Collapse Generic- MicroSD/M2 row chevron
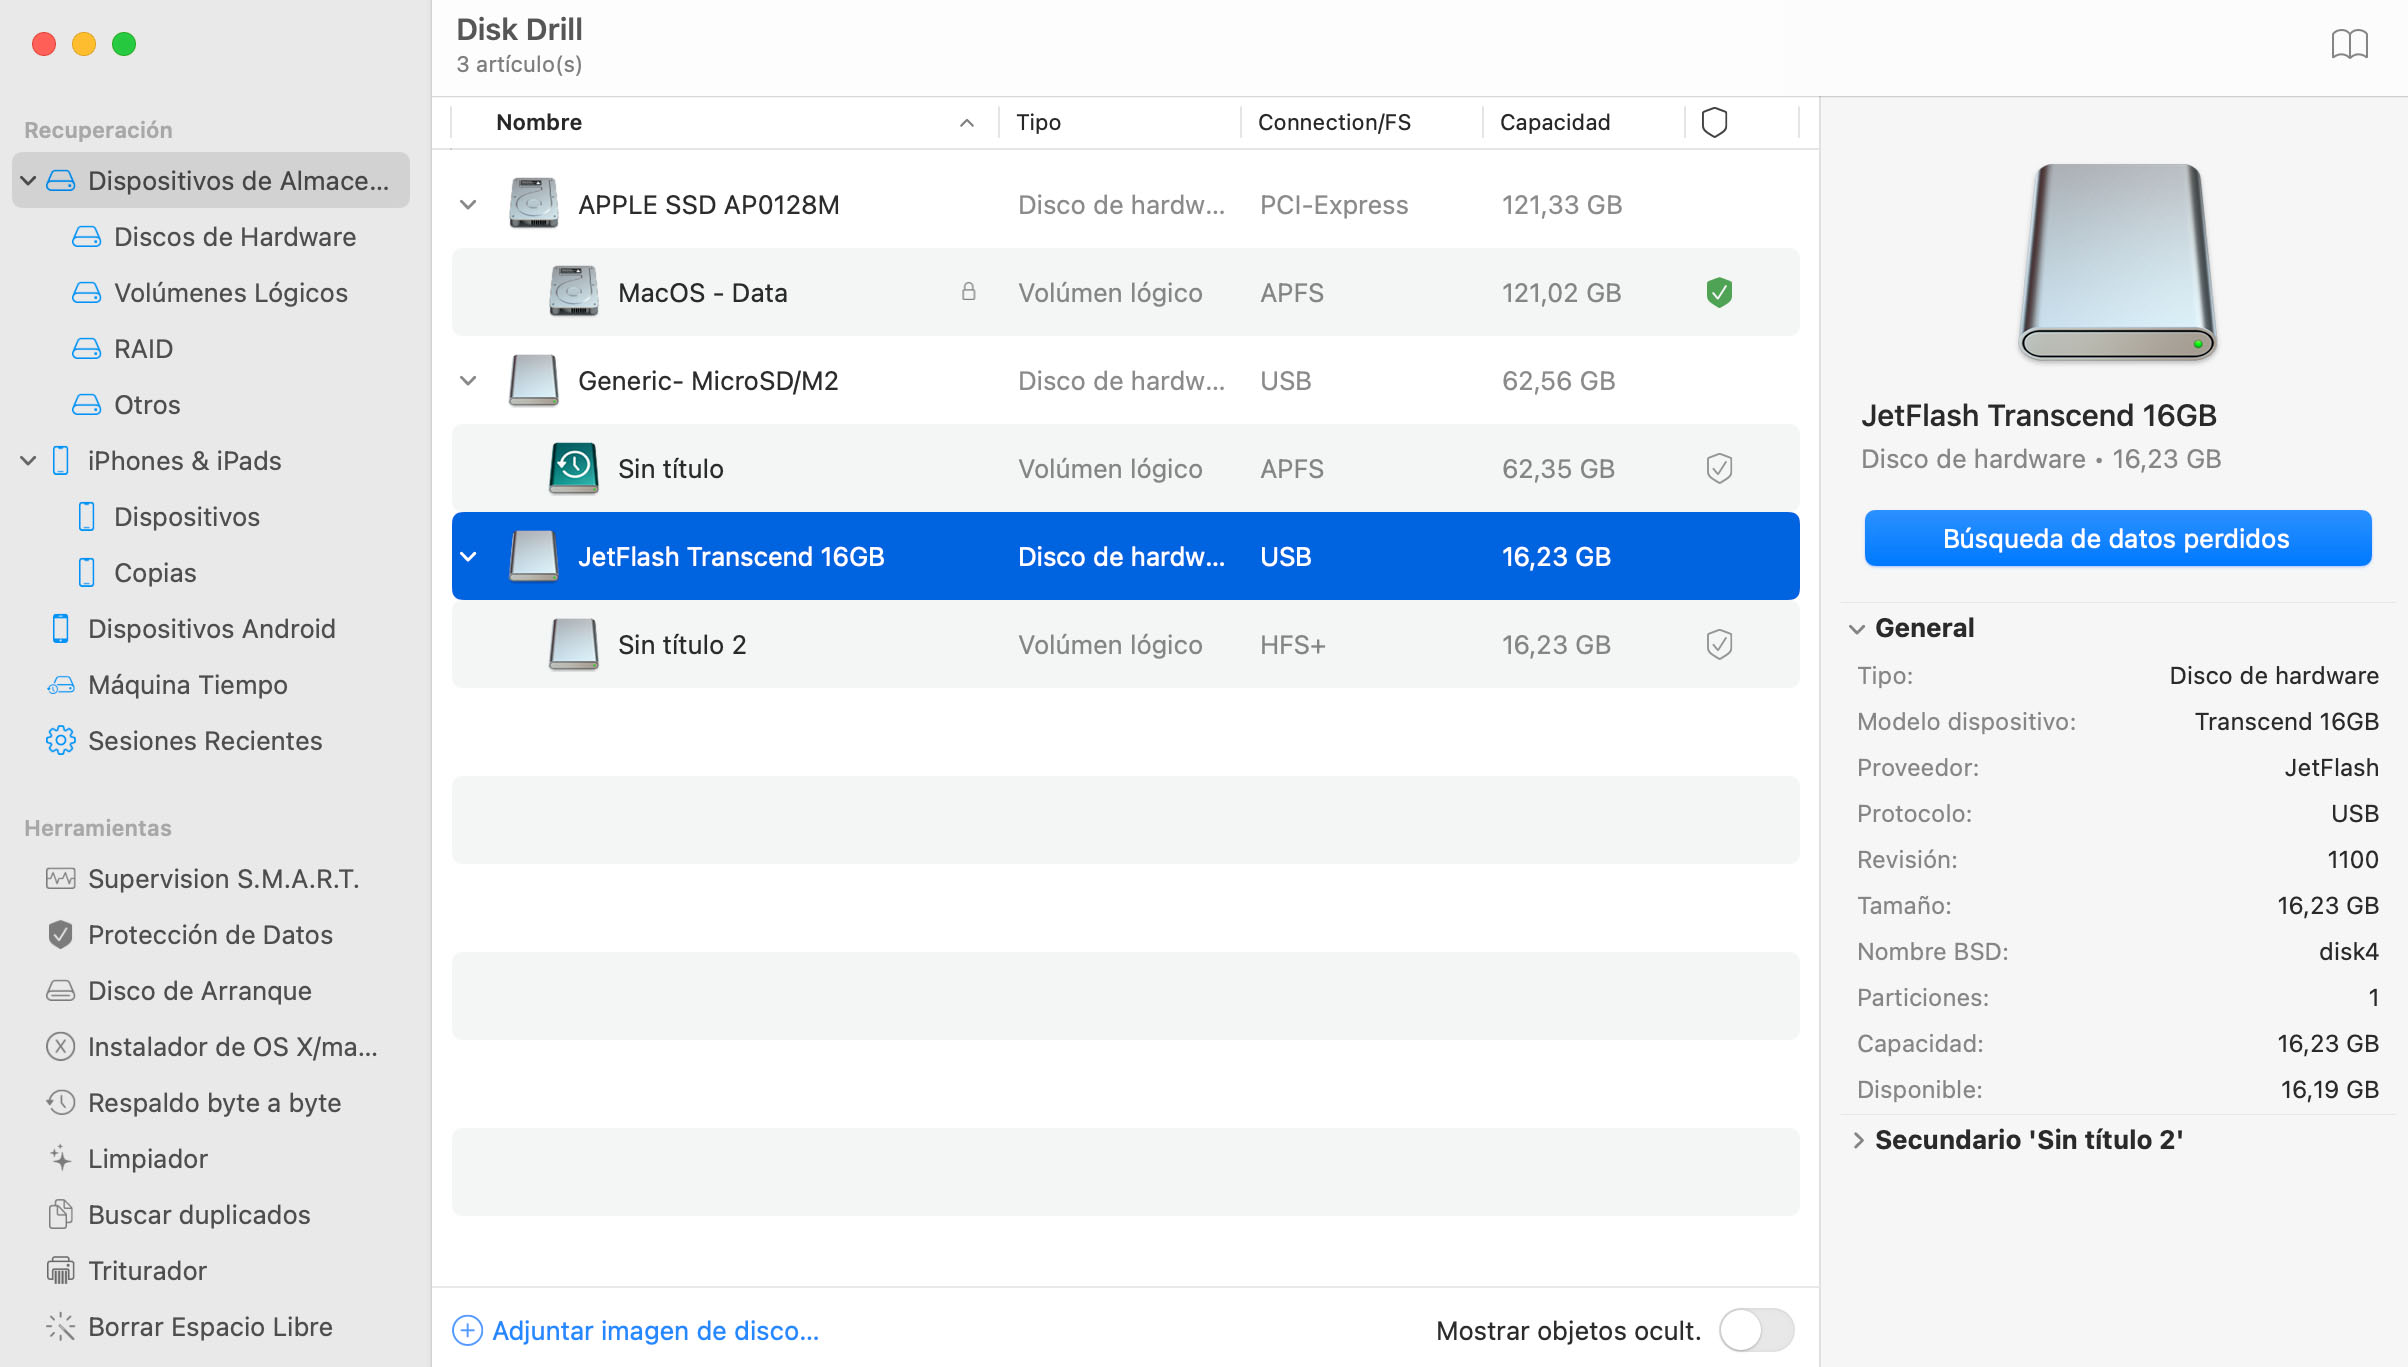Image resolution: width=2408 pixels, height=1367 pixels. click(x=467, y=381)
